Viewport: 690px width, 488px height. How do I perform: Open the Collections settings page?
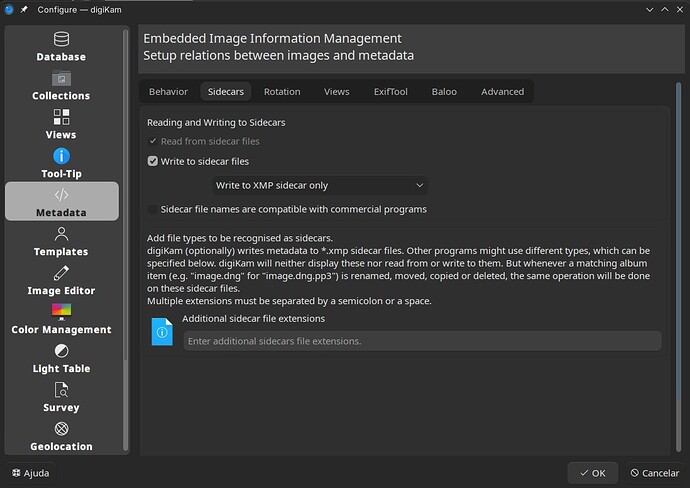pos(61,85)
